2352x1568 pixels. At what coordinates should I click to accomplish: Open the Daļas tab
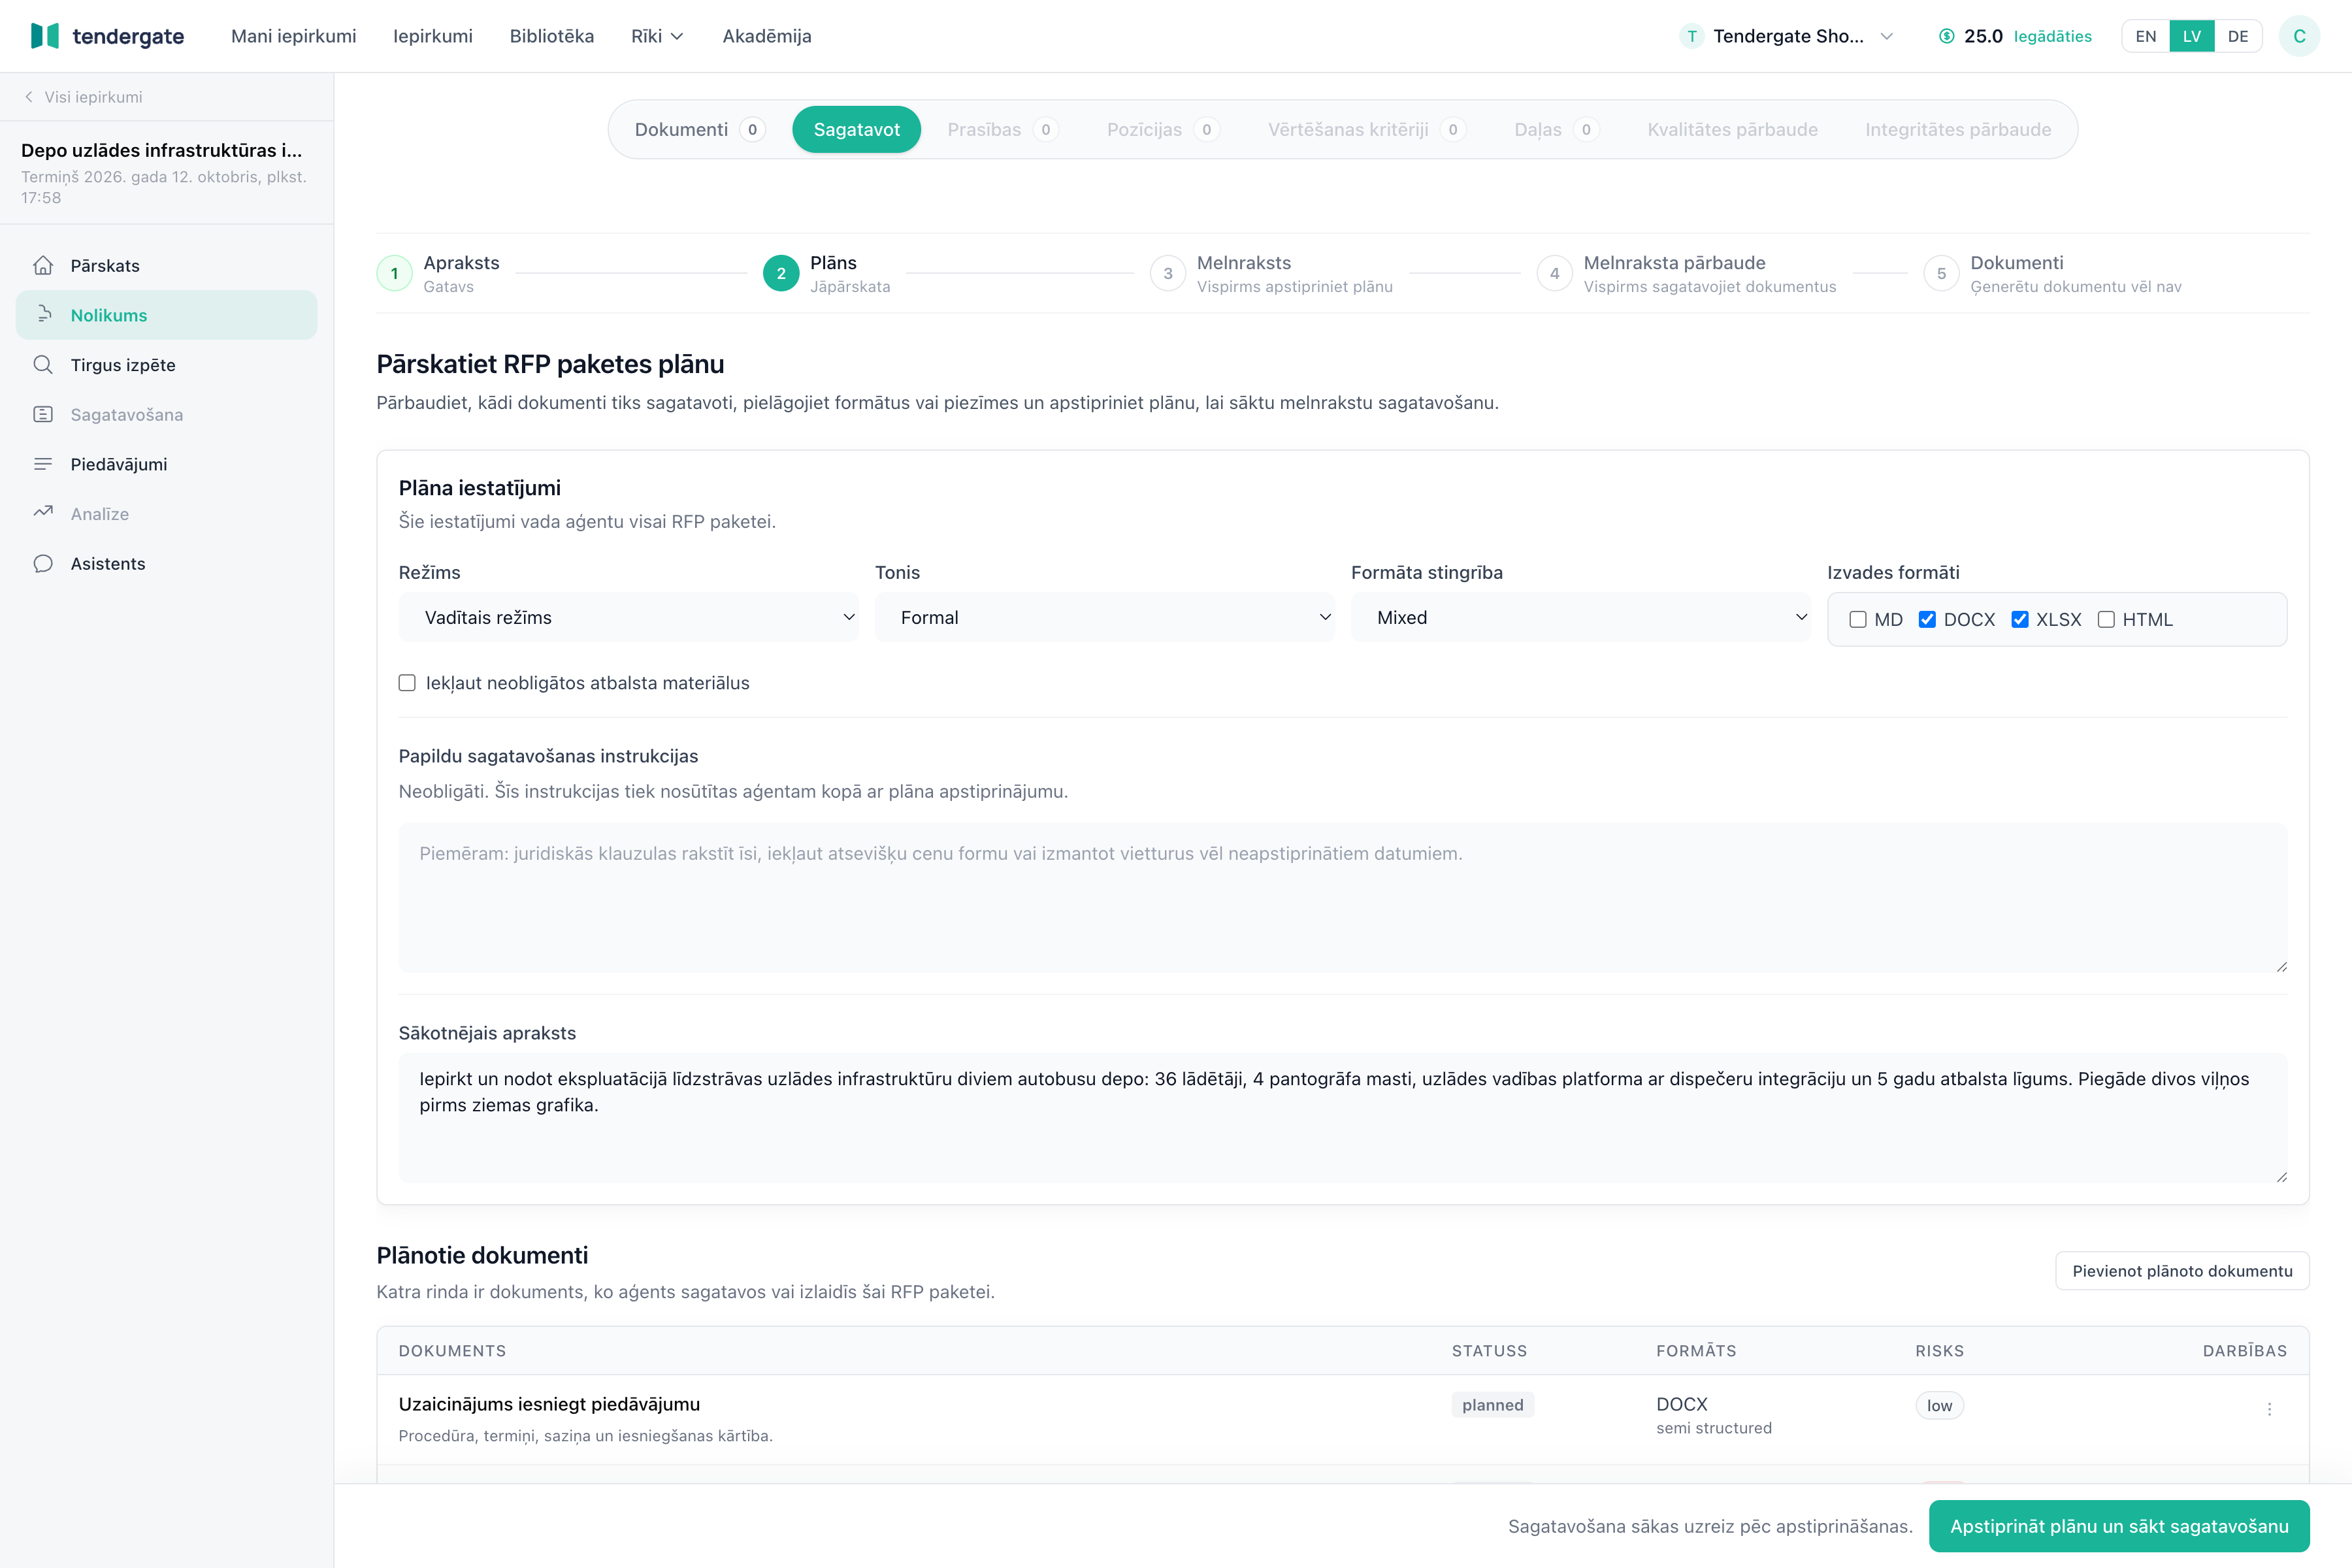[1556, 129]
